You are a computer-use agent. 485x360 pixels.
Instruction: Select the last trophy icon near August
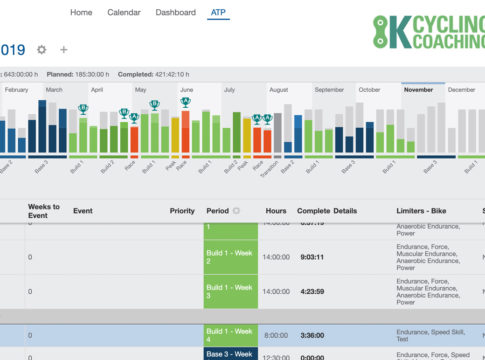(267, 119)
